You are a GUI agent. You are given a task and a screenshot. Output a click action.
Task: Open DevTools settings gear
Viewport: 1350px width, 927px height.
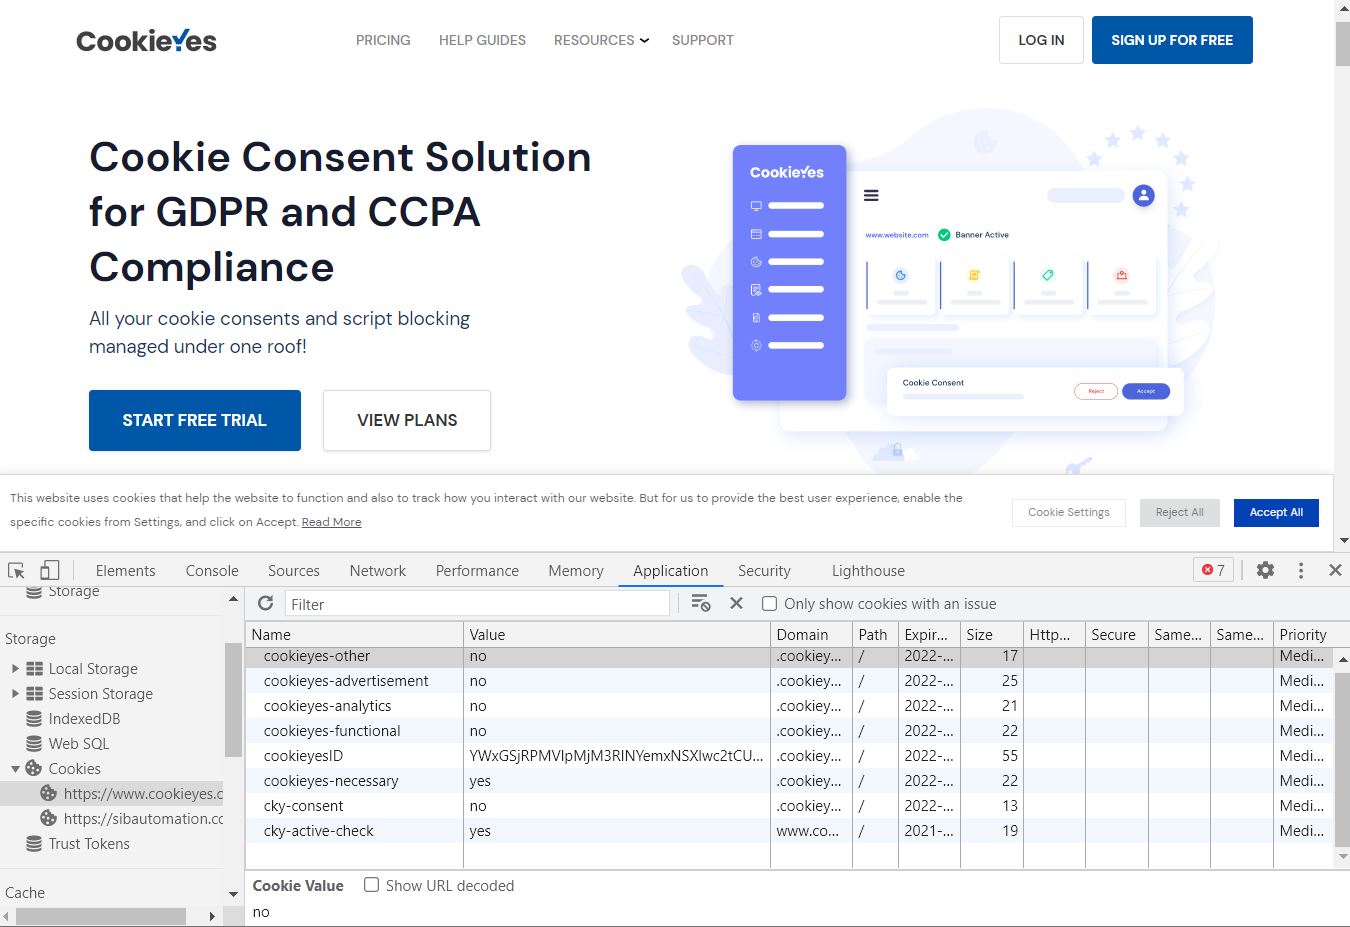coord(1265,570)
